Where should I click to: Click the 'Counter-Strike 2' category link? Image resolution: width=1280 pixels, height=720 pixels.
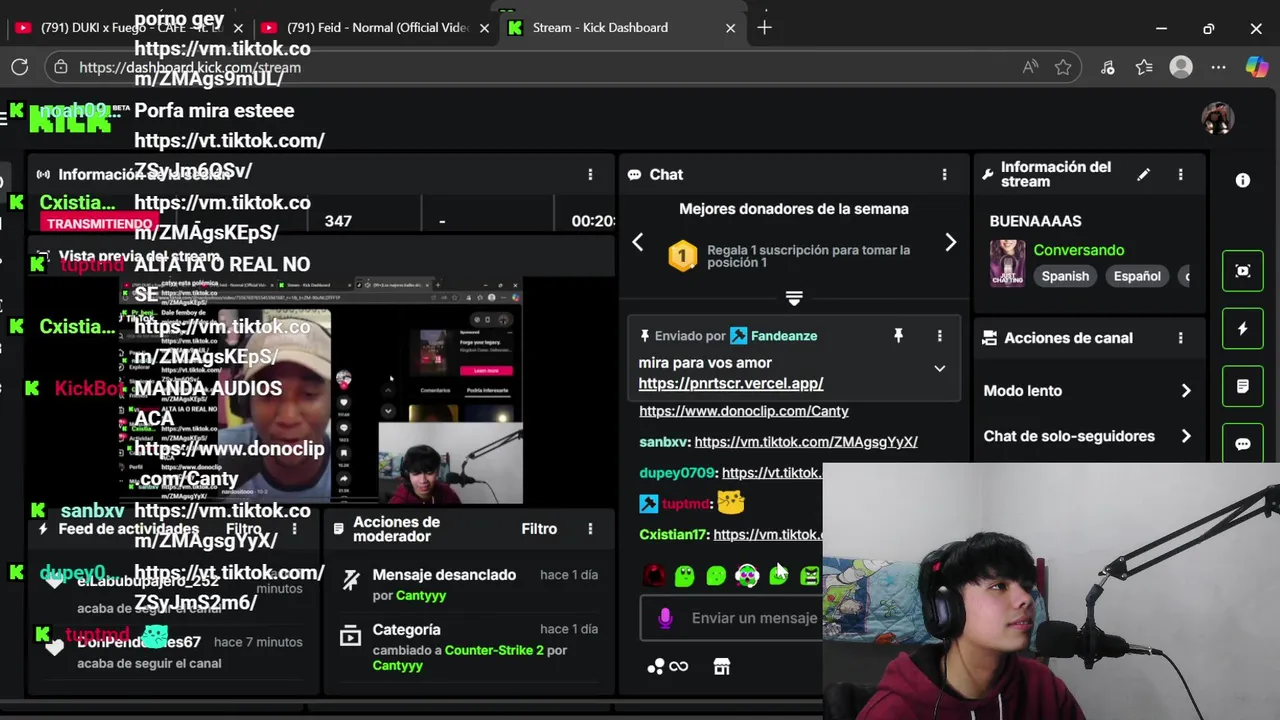[494, 650]
